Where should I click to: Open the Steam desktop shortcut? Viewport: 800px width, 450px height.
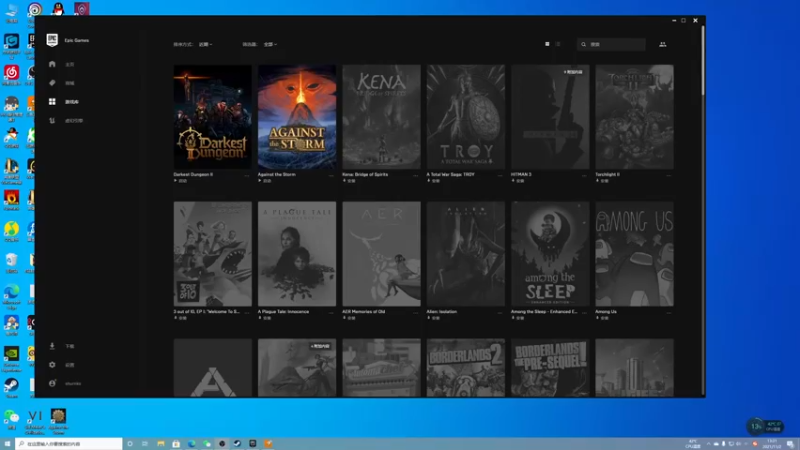(x=11, y=387)
